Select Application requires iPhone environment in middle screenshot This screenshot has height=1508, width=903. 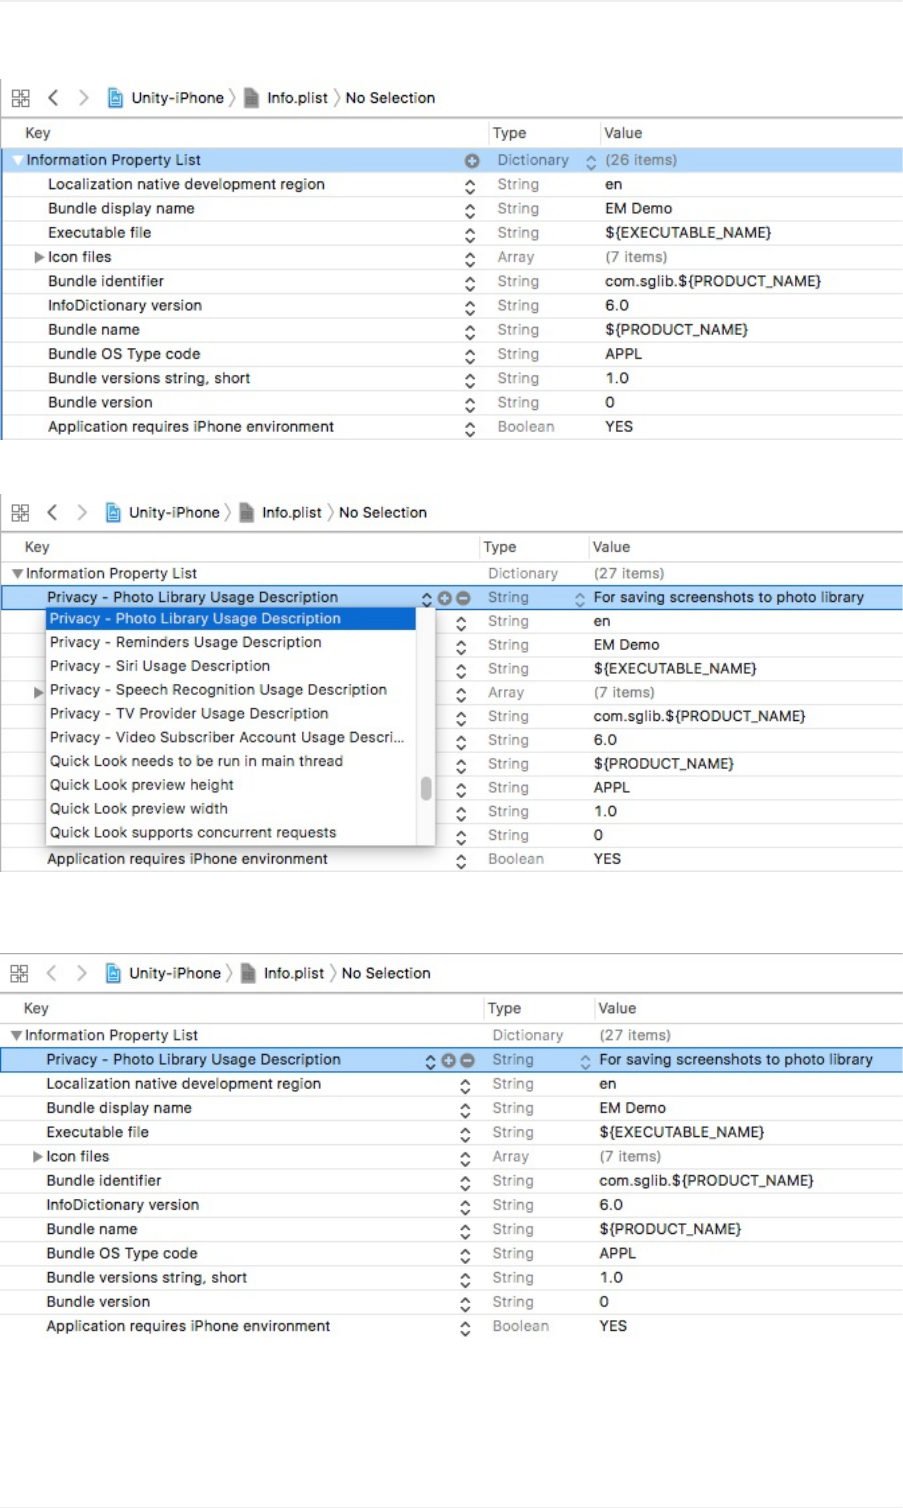tap(187, 859)
